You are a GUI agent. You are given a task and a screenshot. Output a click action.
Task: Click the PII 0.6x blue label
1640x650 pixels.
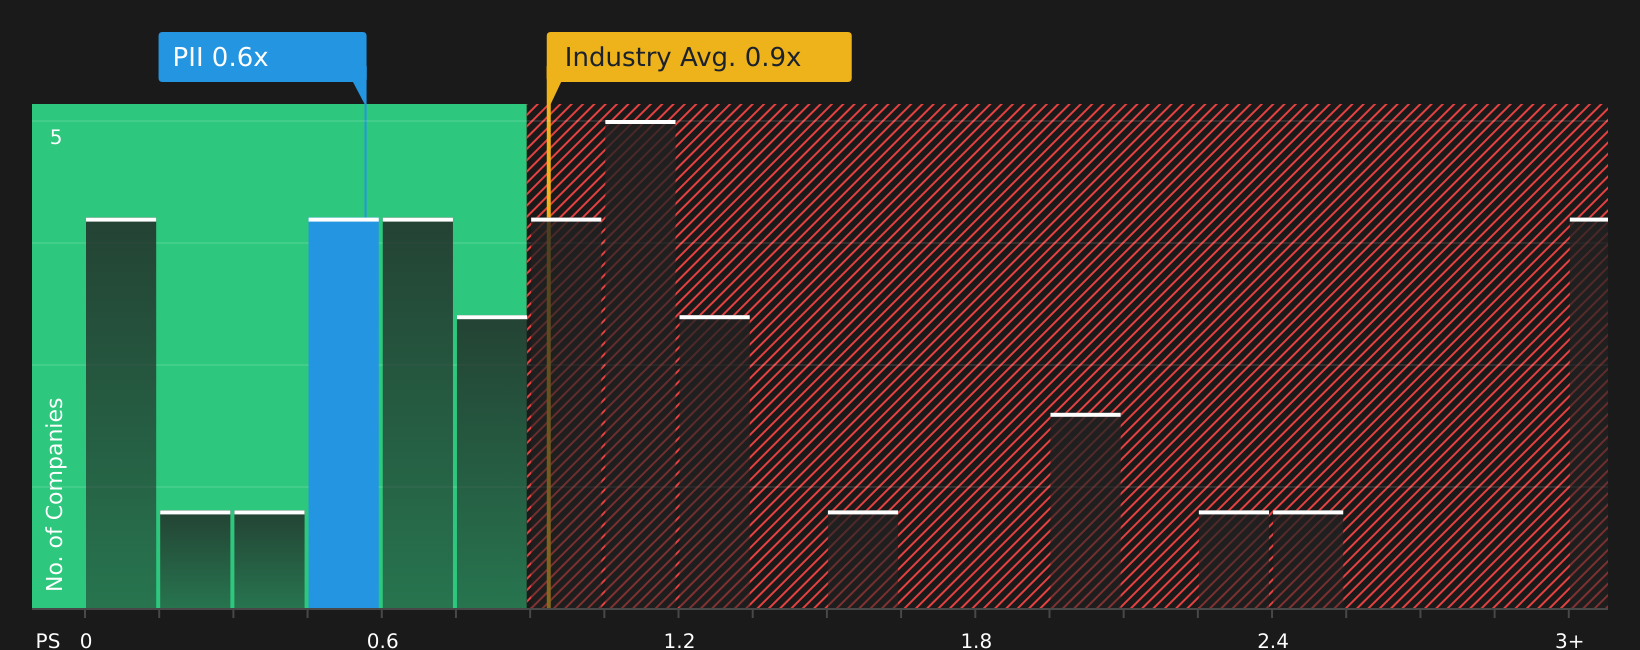(262, 57)
